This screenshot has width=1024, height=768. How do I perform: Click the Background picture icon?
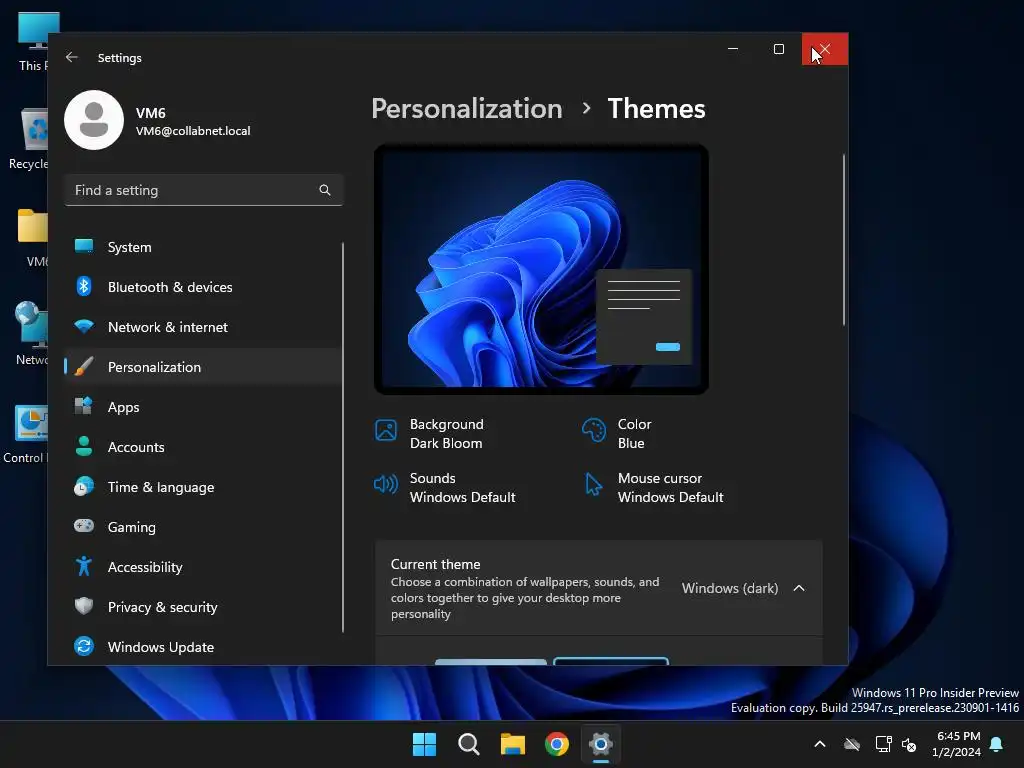(386, 430)
